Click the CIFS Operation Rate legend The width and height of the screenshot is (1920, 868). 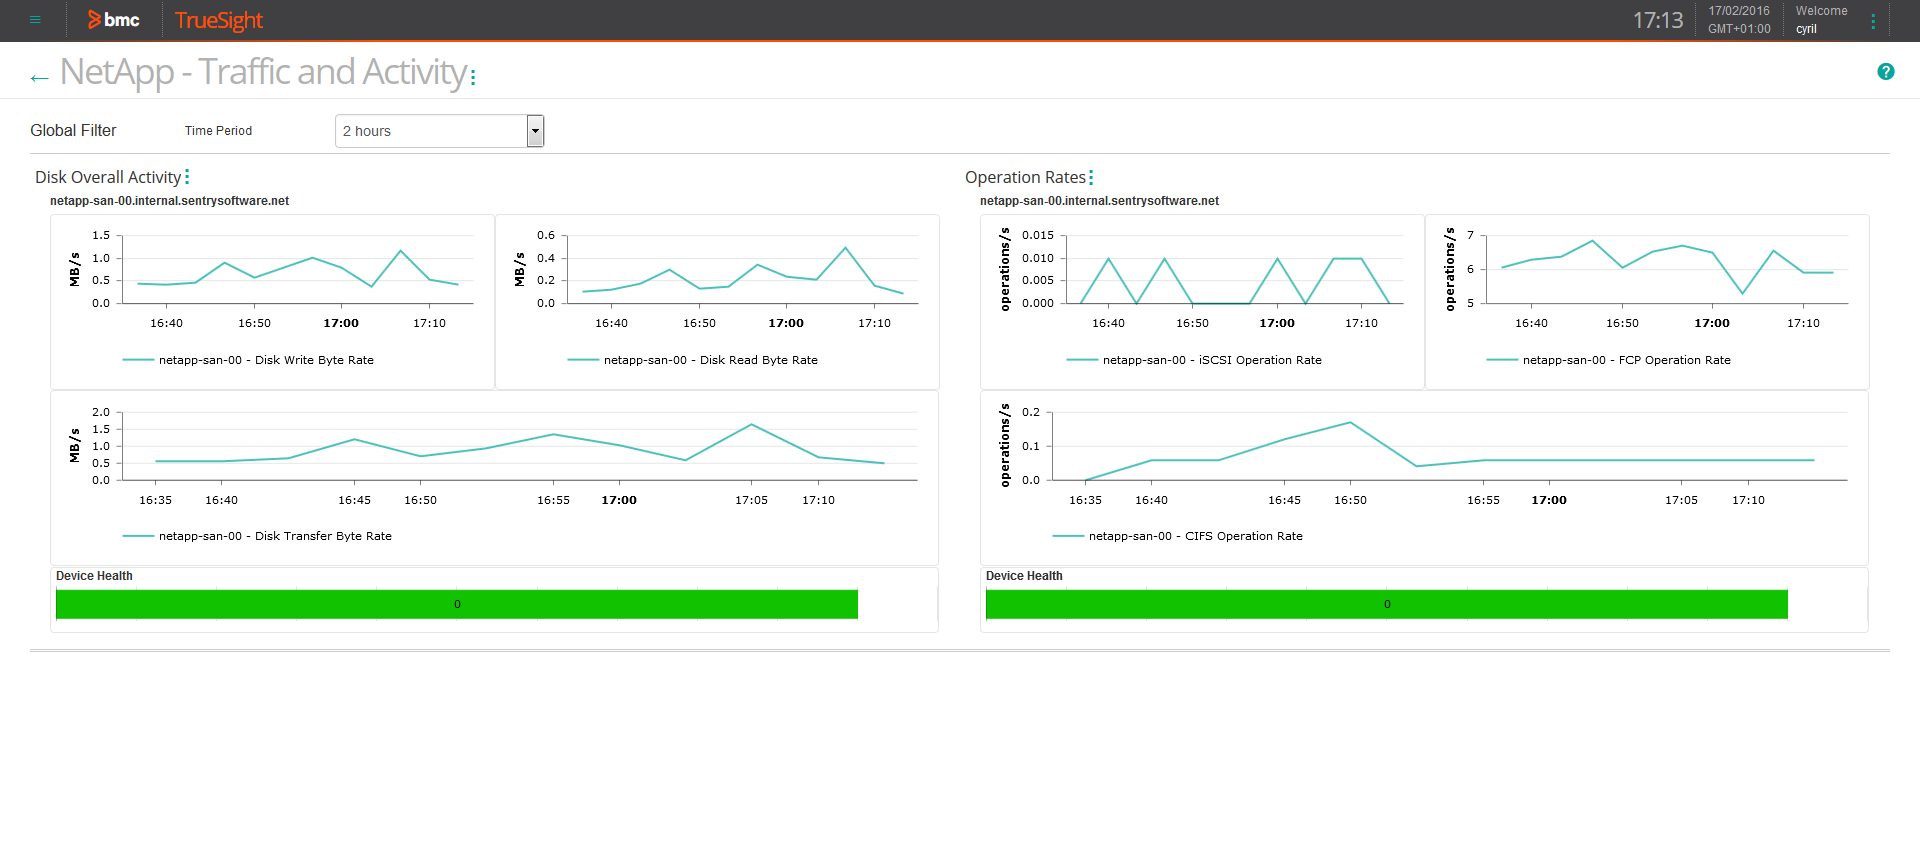coord(1177,536)
